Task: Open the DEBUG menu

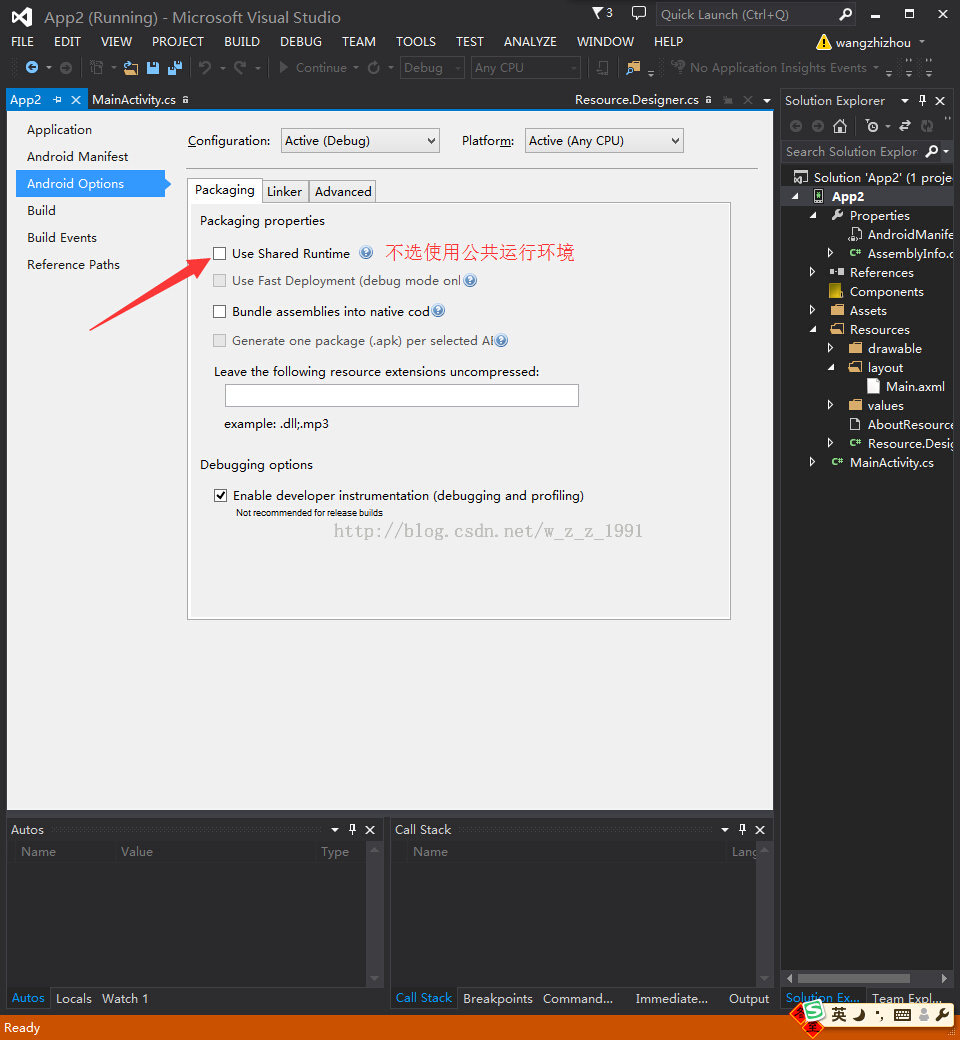Action: 301,41
